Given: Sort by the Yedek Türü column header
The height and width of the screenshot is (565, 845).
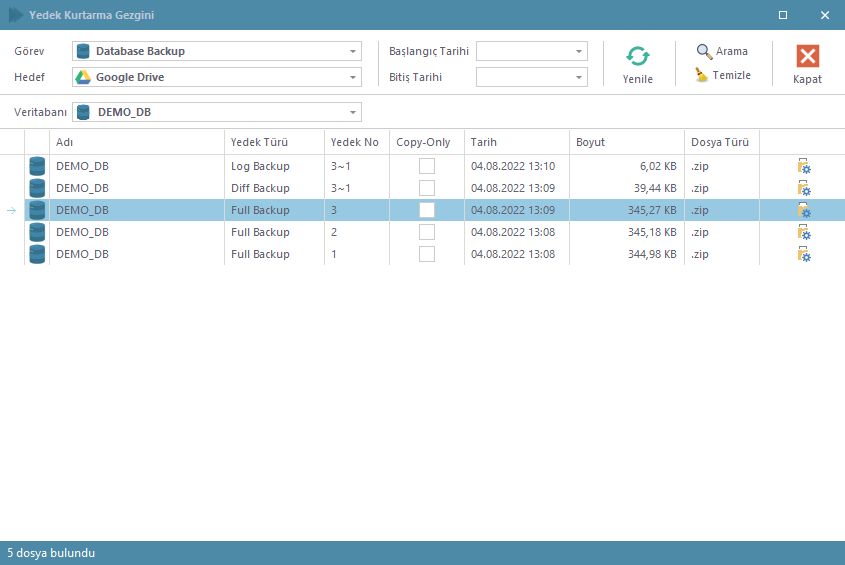Looking at the screenshot, I should click(x=273, y=142).
